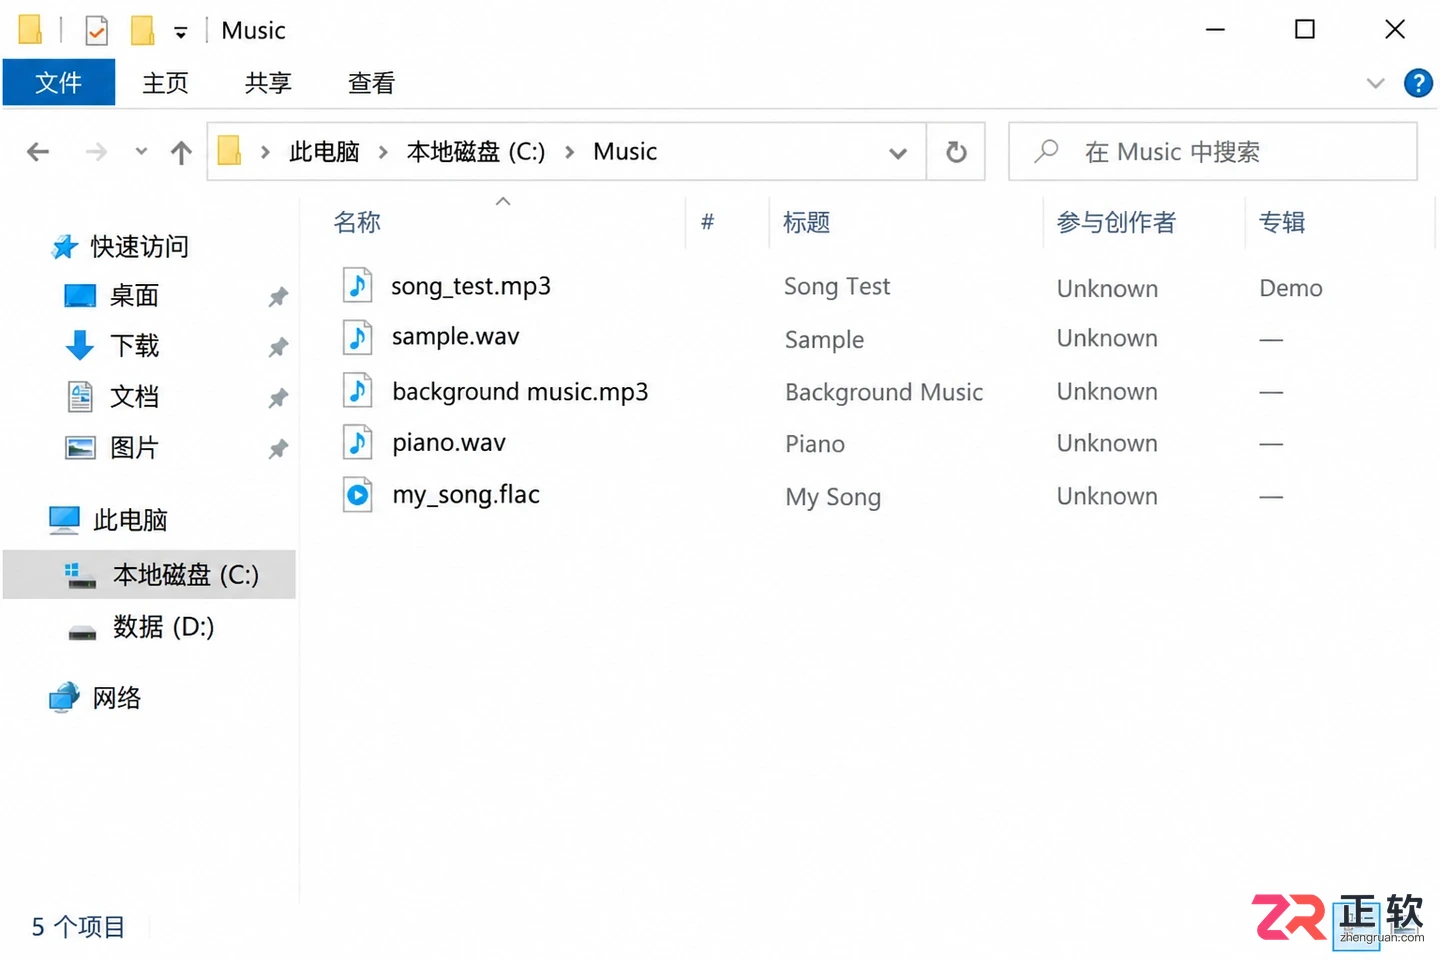Sort by 参与创作者 column header
This screenshot has width=1440, height=960.
point(1116,222)
